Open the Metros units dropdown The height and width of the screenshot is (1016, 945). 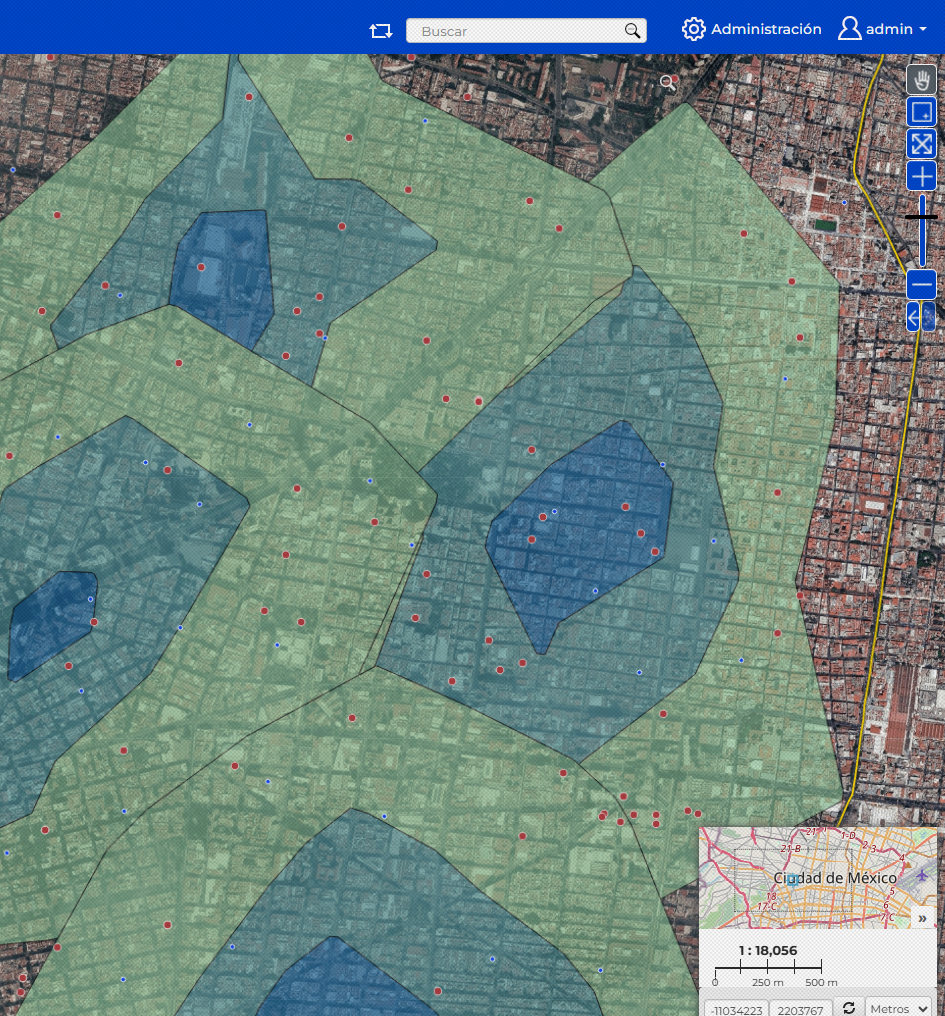click(x=898, y=1008)
